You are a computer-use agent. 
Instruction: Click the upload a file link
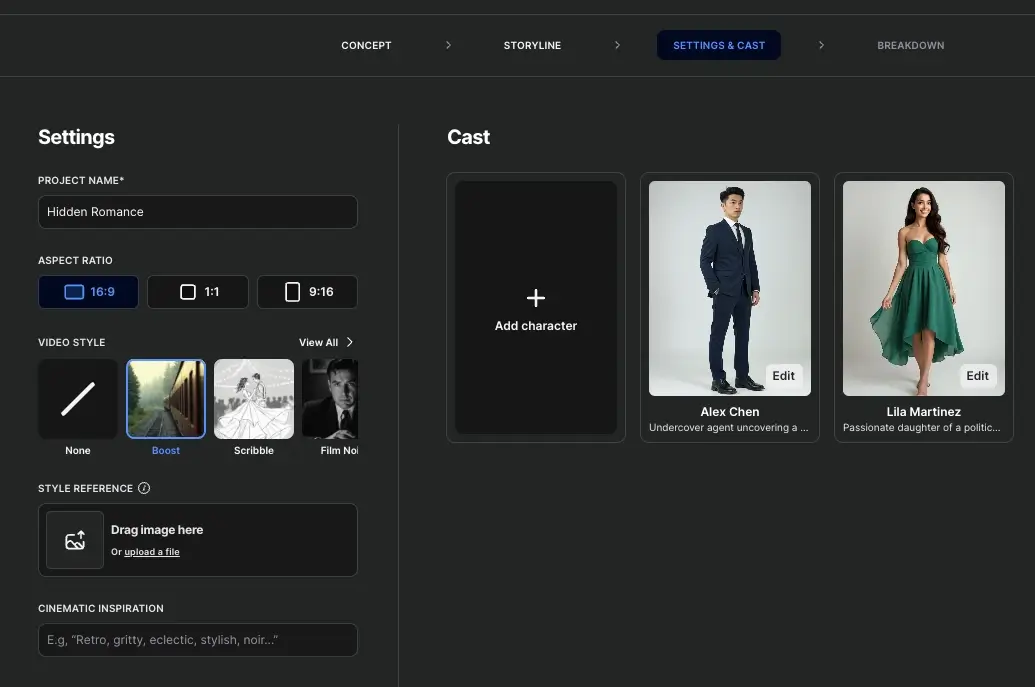(152, 552)
